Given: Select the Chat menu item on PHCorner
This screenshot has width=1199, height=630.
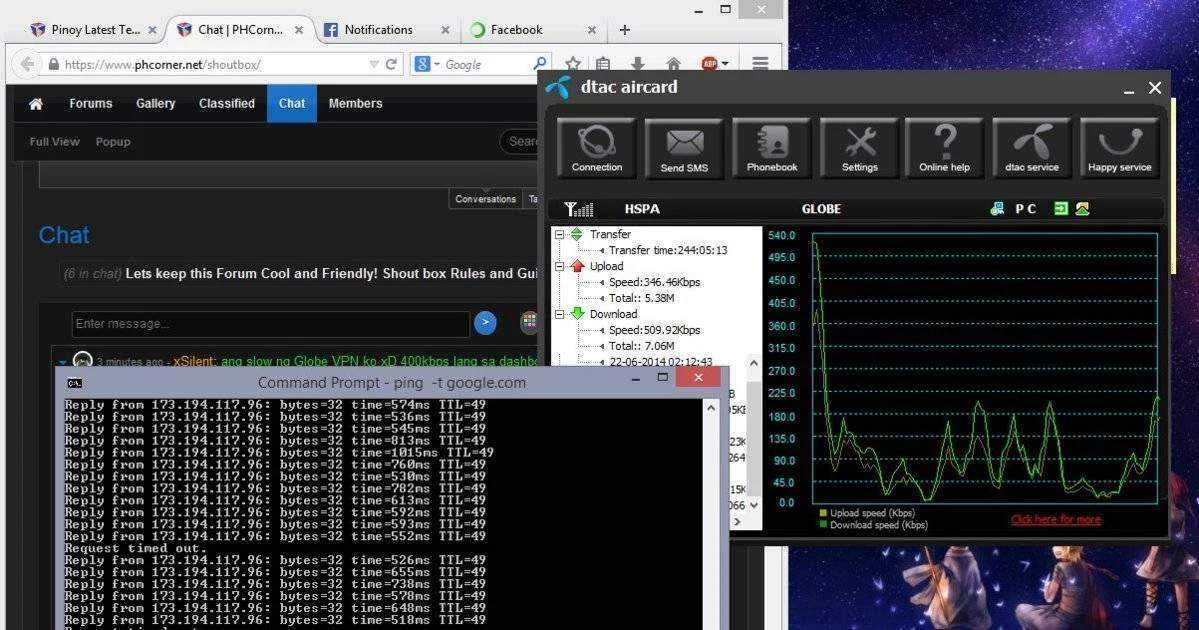Looking at the screenshot, I should click(291, 103).
